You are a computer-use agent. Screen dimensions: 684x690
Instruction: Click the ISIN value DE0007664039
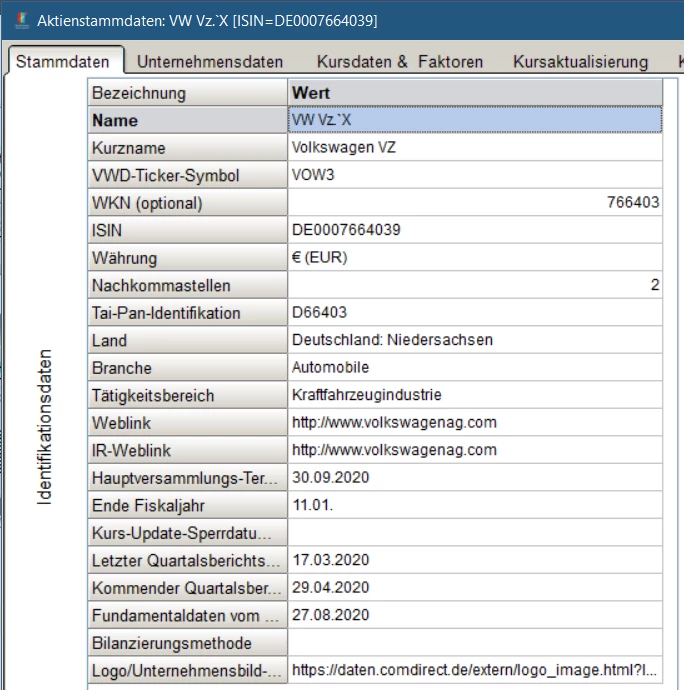coord(475,230)
